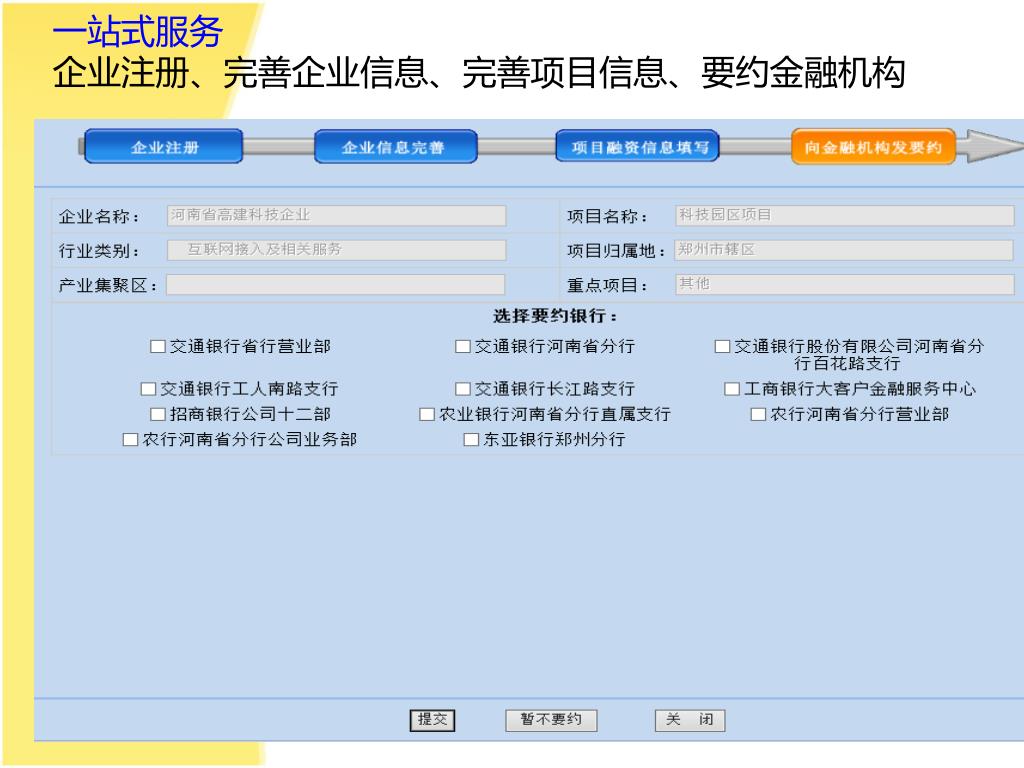This screenshot has width=1024, height=768.
Task: Click the empty 产业集聚区 field
Action: (336, 285)
